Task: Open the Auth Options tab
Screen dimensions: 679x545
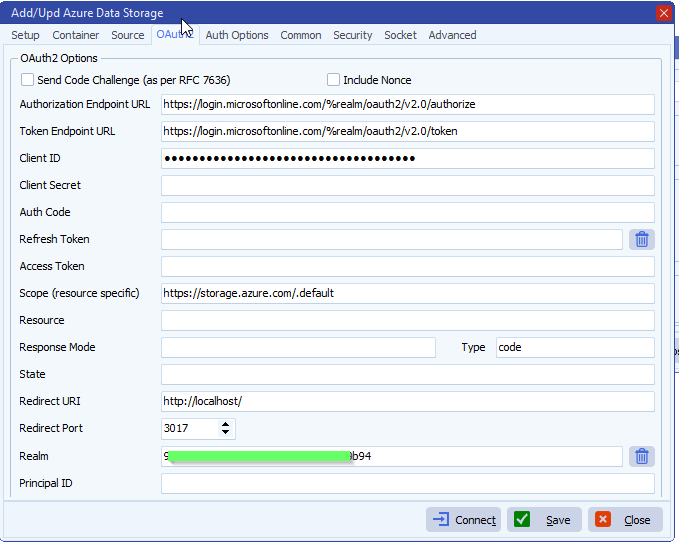Action: pos(237,35)
